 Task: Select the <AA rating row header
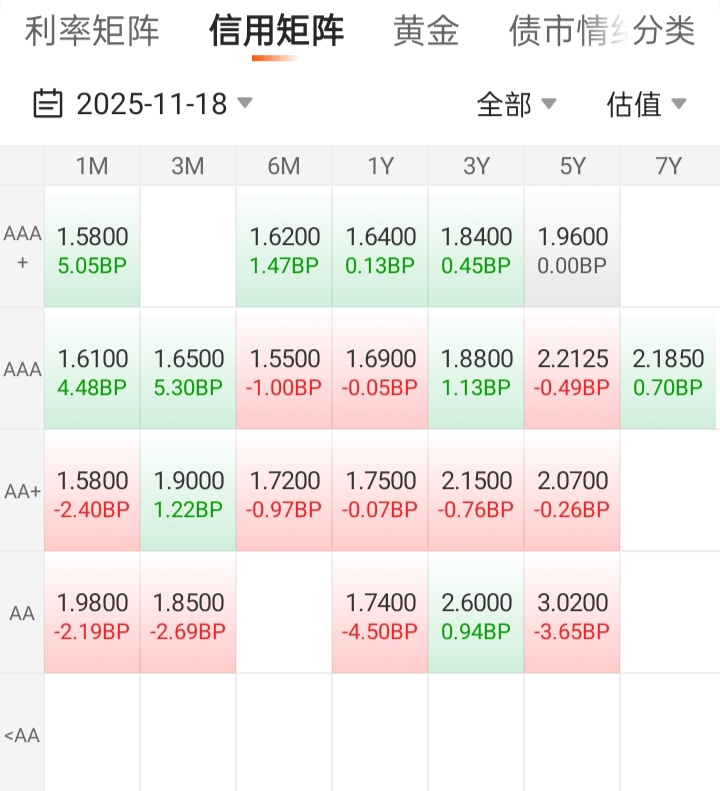pos(22,736)
